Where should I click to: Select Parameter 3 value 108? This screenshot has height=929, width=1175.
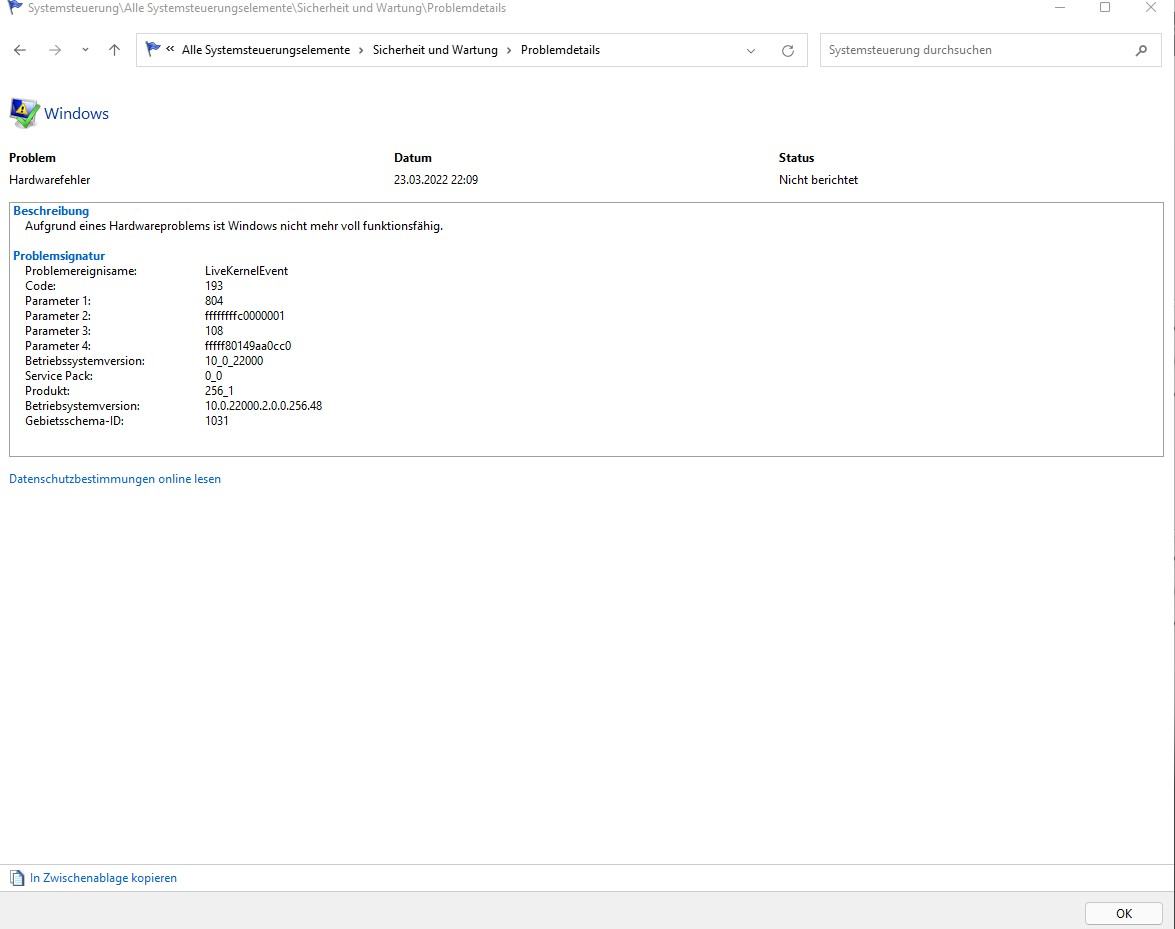point(214,331)
